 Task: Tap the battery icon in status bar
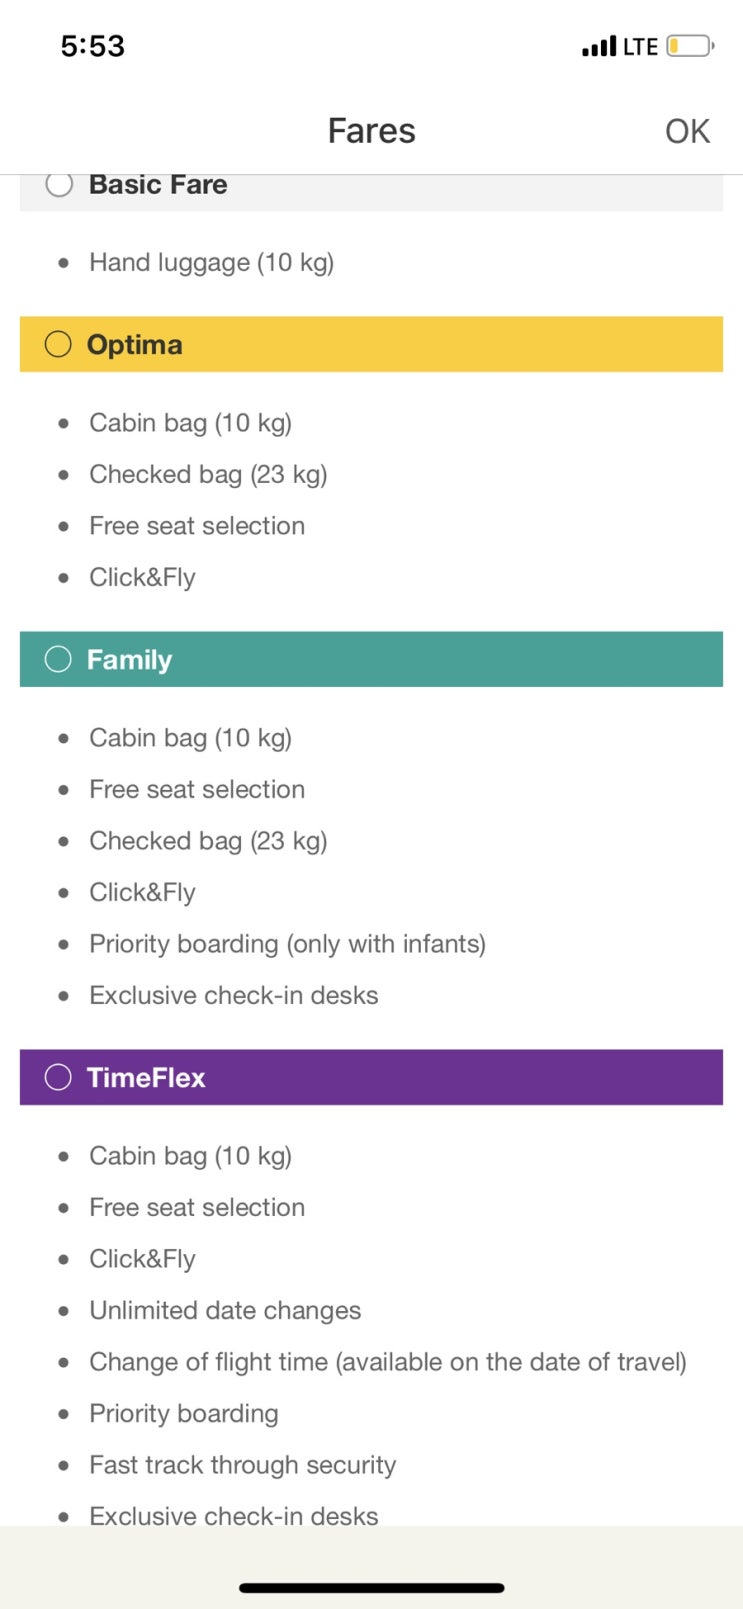(690, 46)
